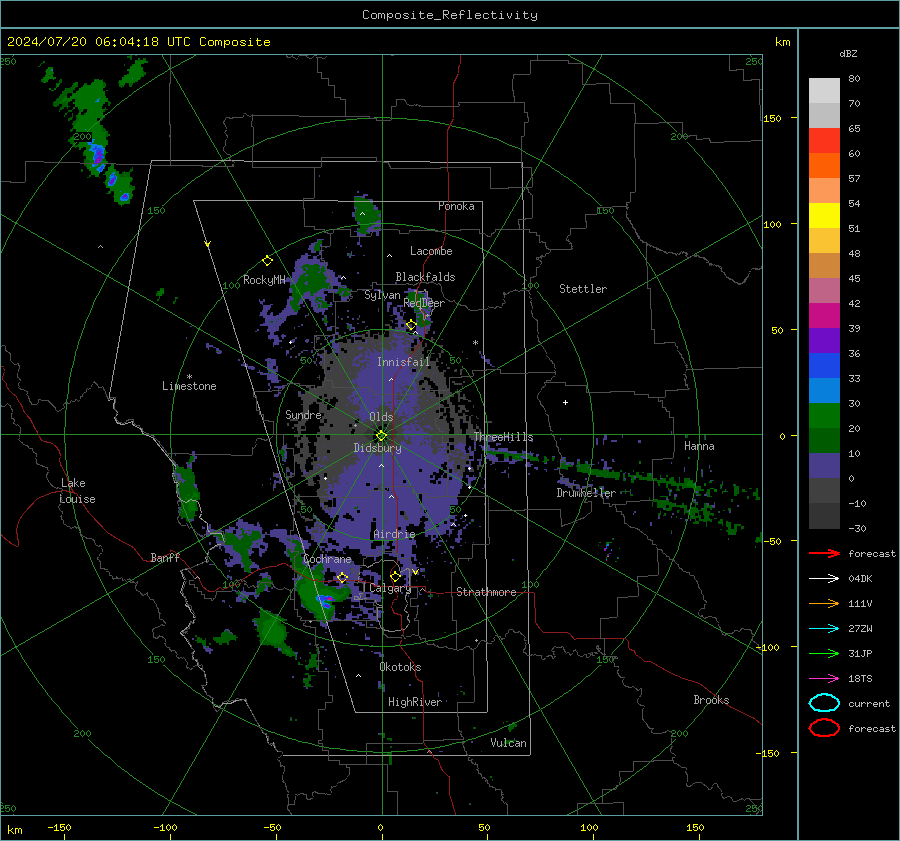Click the green 31JP arrow legend icon

pyautogui.click(x=824, y=653)
